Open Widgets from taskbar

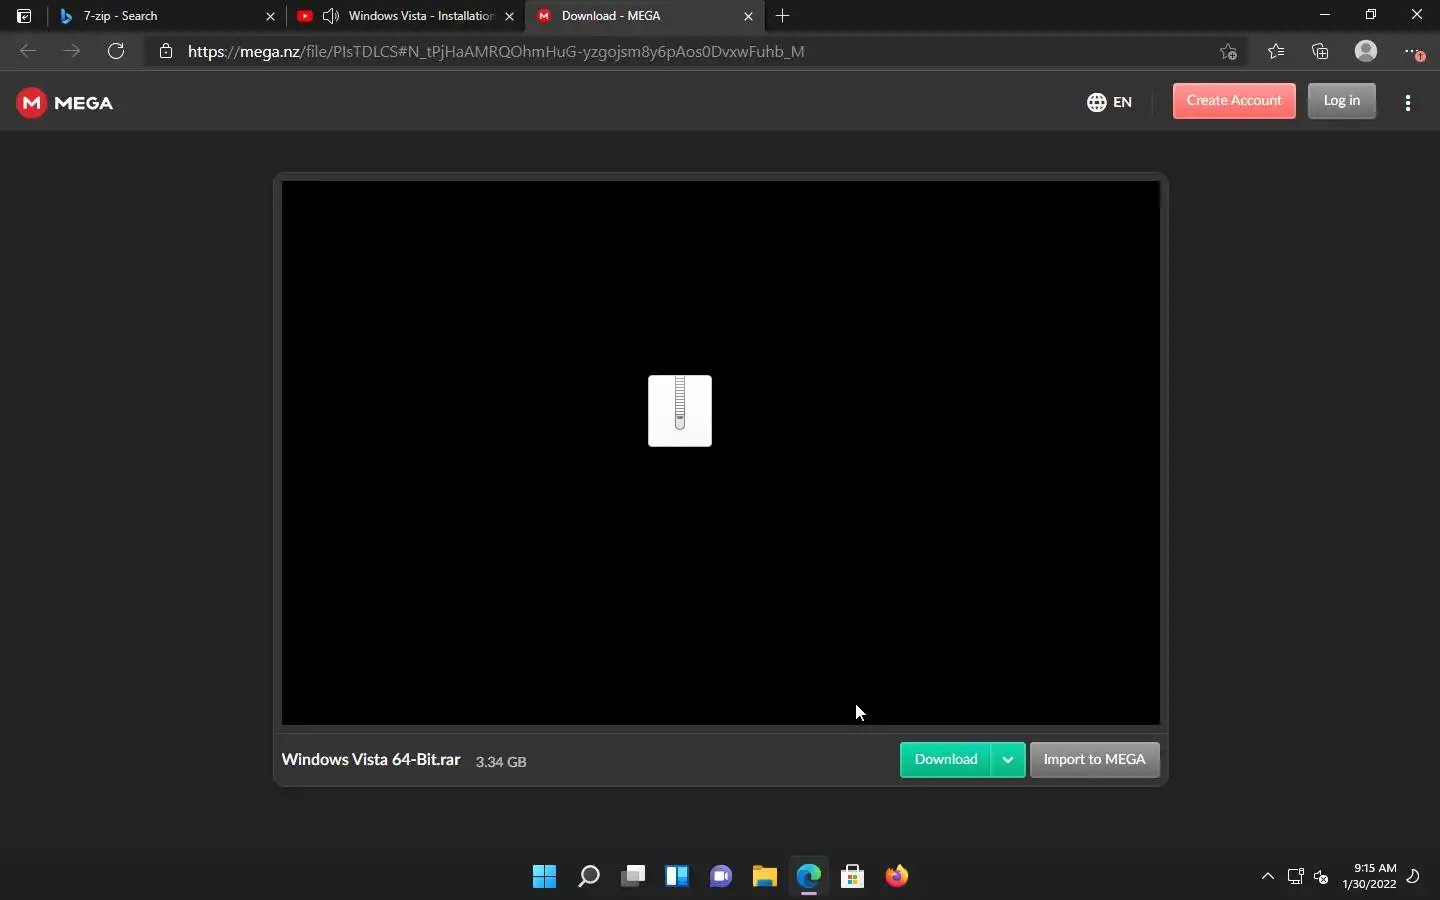click(x=677, y=877)
